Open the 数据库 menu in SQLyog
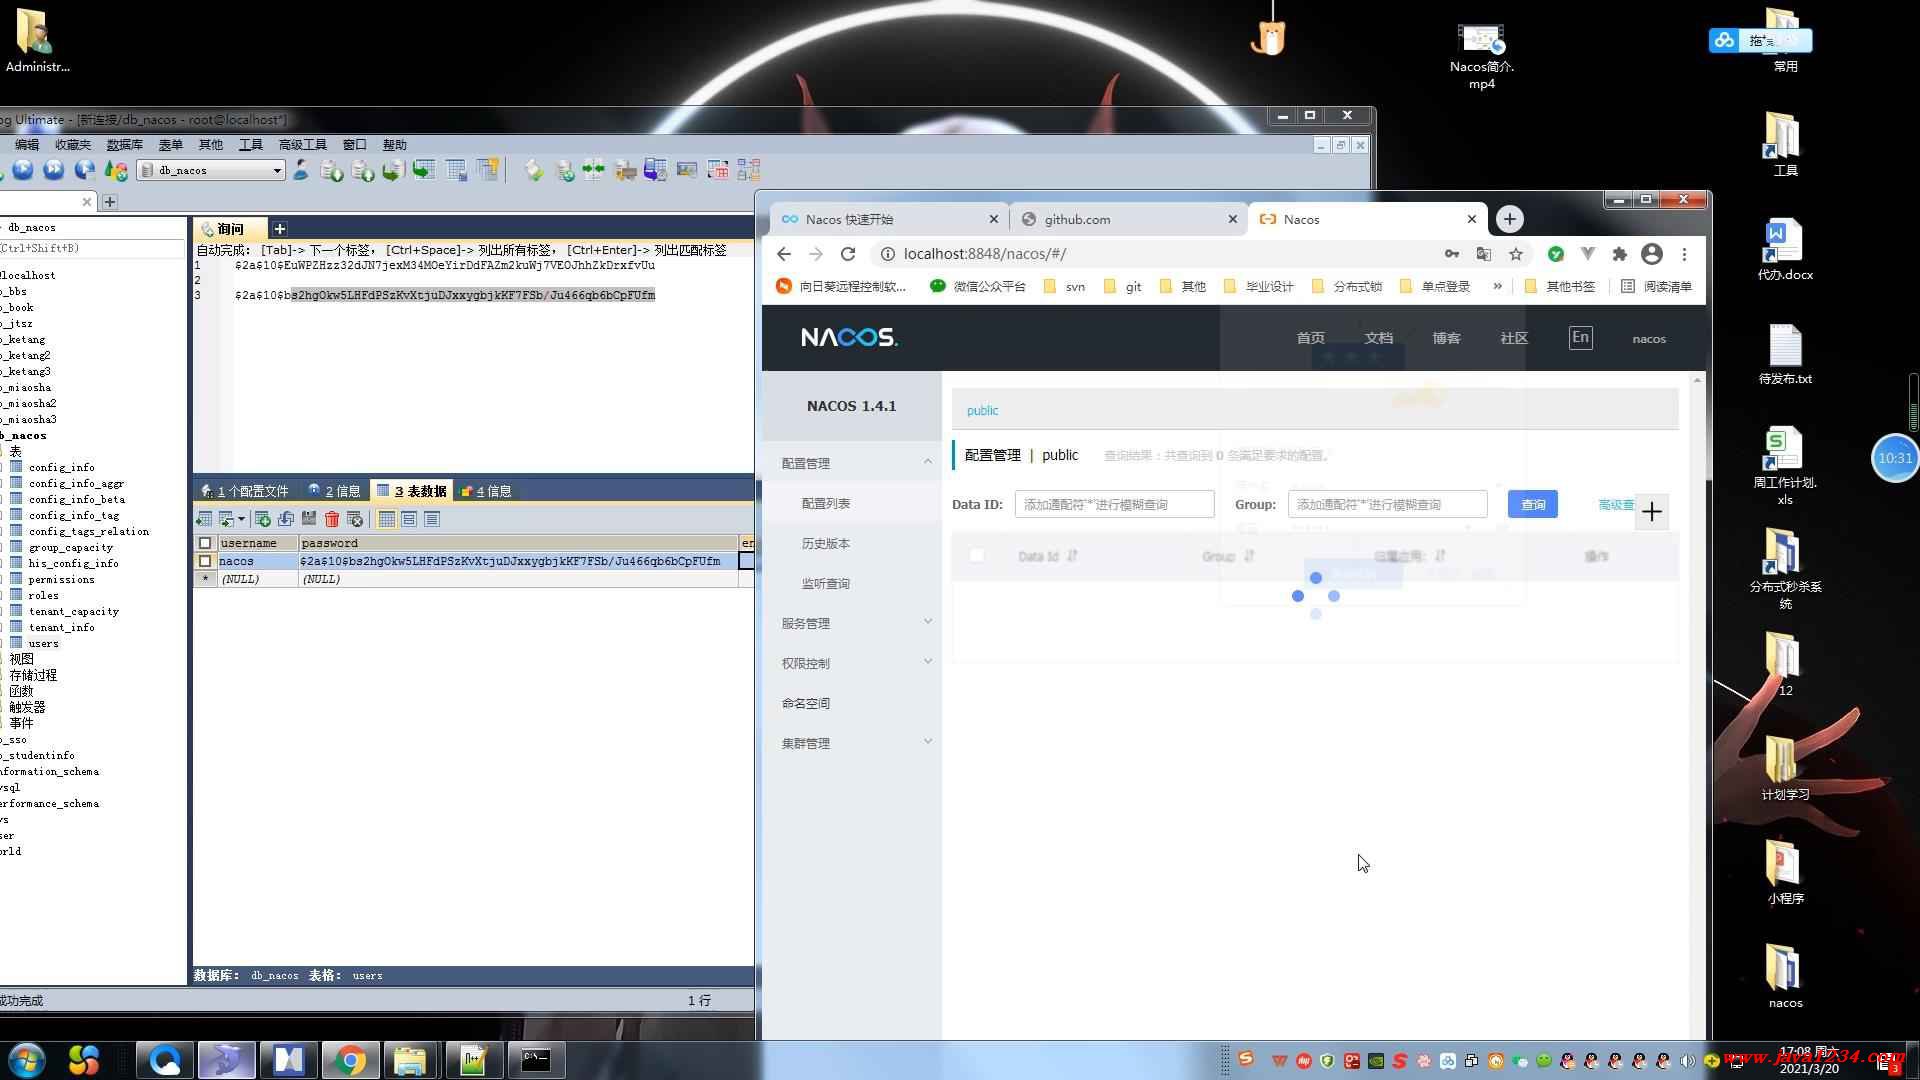The height and width of the screenshot is (1080, 1920). click(124, 145)
